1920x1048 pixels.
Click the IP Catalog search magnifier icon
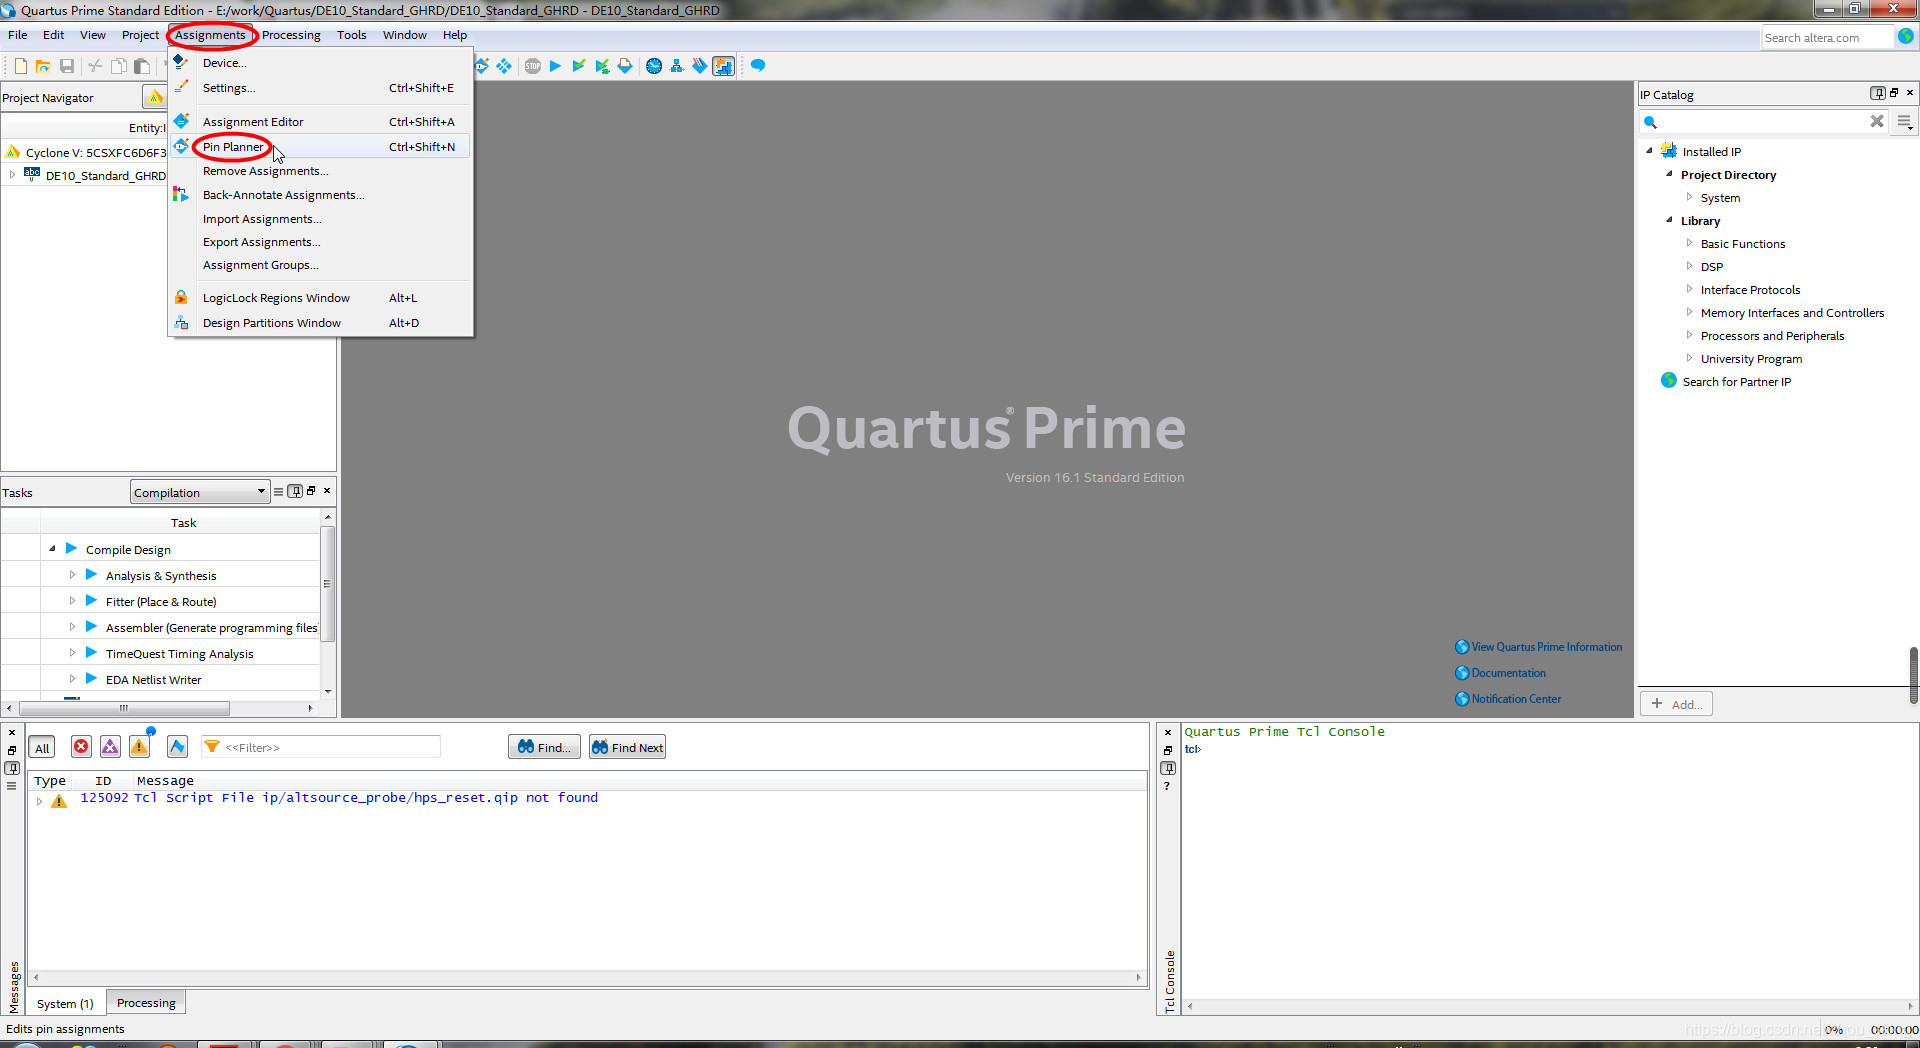pyautogui.click(x=1651, y=122)
